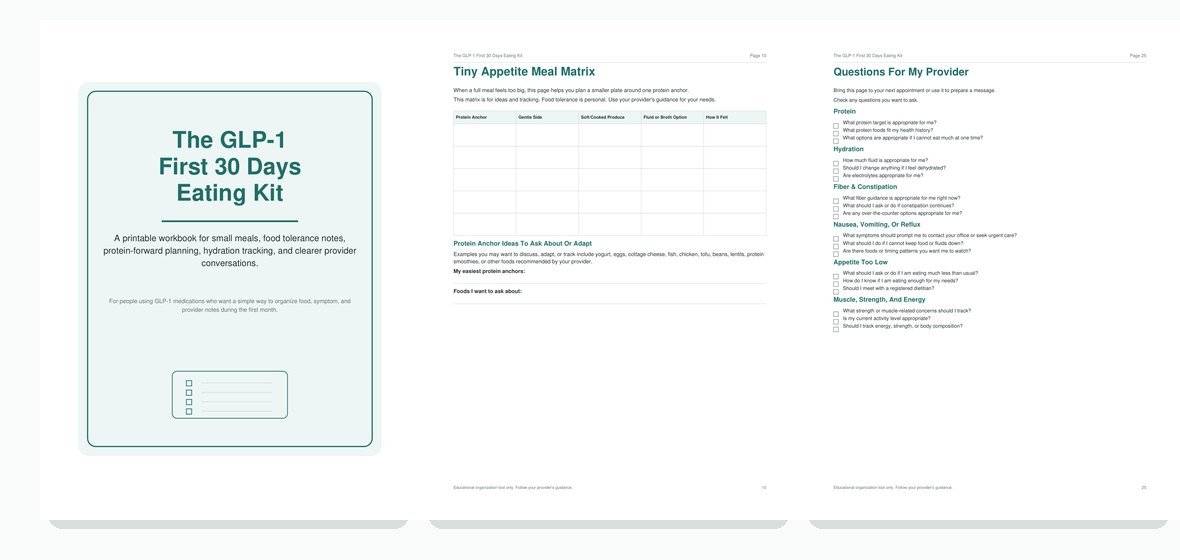Click the 'Gentle Side' column header
Viewport: 1180px width, 560px height.
tap(547, 117)
